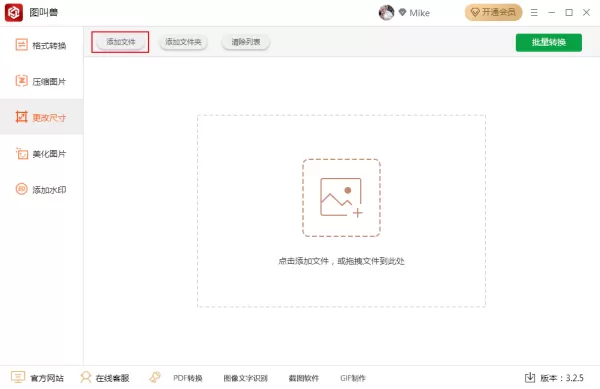Click the 清除列表 clear list button
The width and height of the screenshot is (600, 389).
246,42
